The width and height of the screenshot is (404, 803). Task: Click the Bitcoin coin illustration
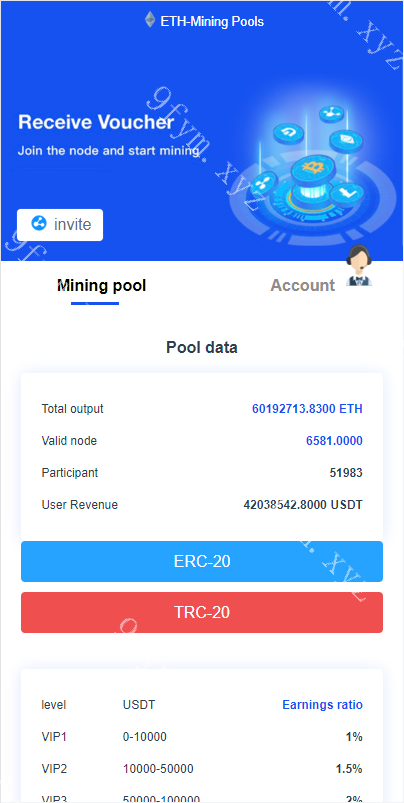(313, 168)
